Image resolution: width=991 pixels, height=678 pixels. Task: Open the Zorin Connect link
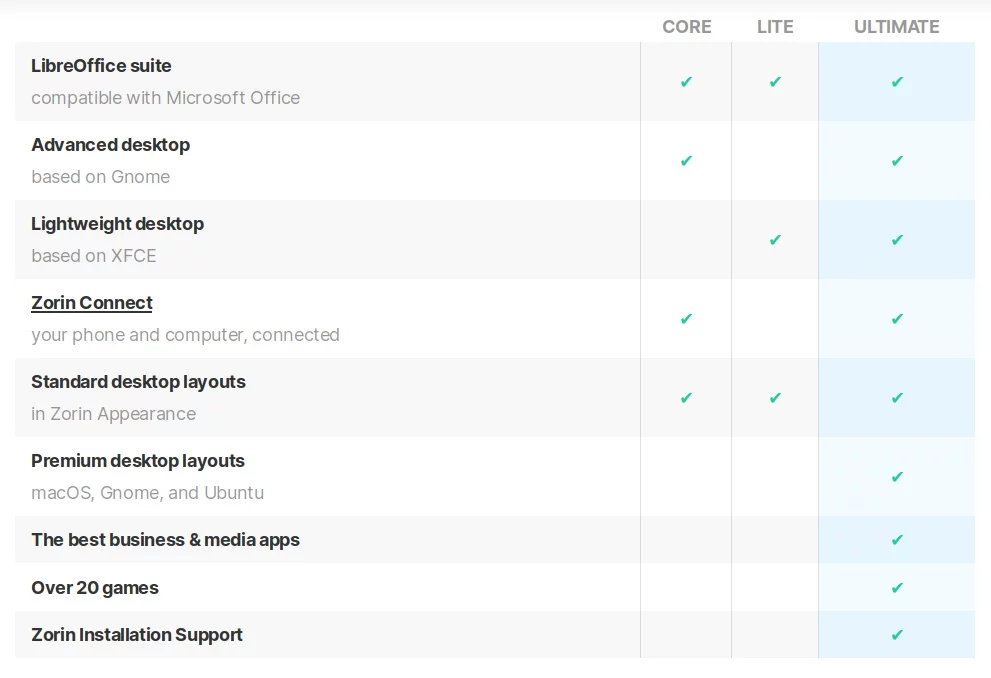[92, 303]
